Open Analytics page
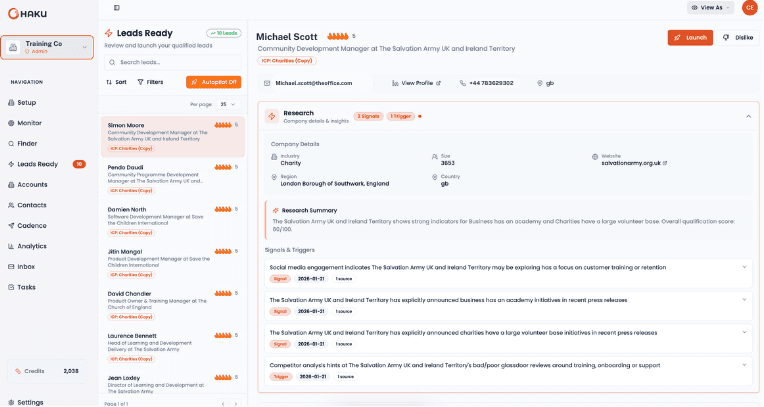The image size is (764, 407). 32,246
